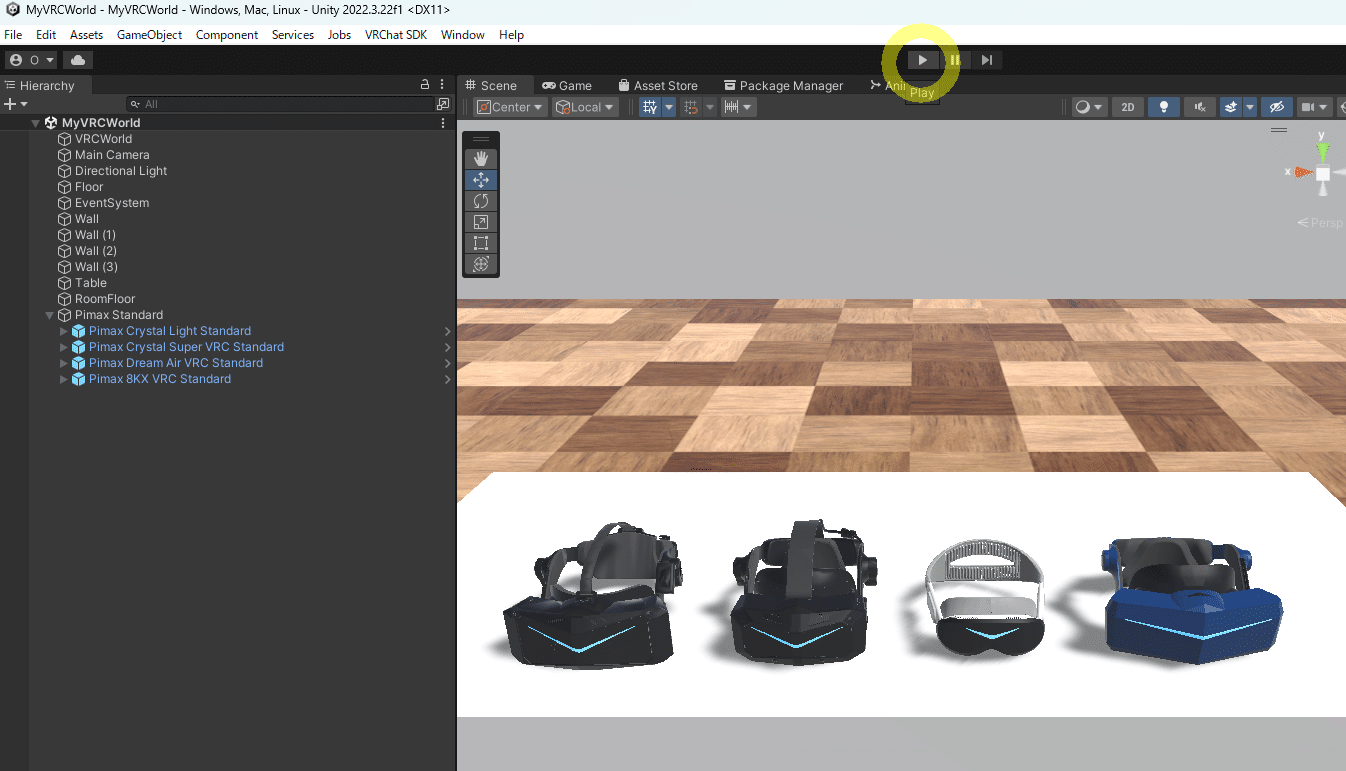Open the Hierarchy scene search picker icon

point(443,104)
